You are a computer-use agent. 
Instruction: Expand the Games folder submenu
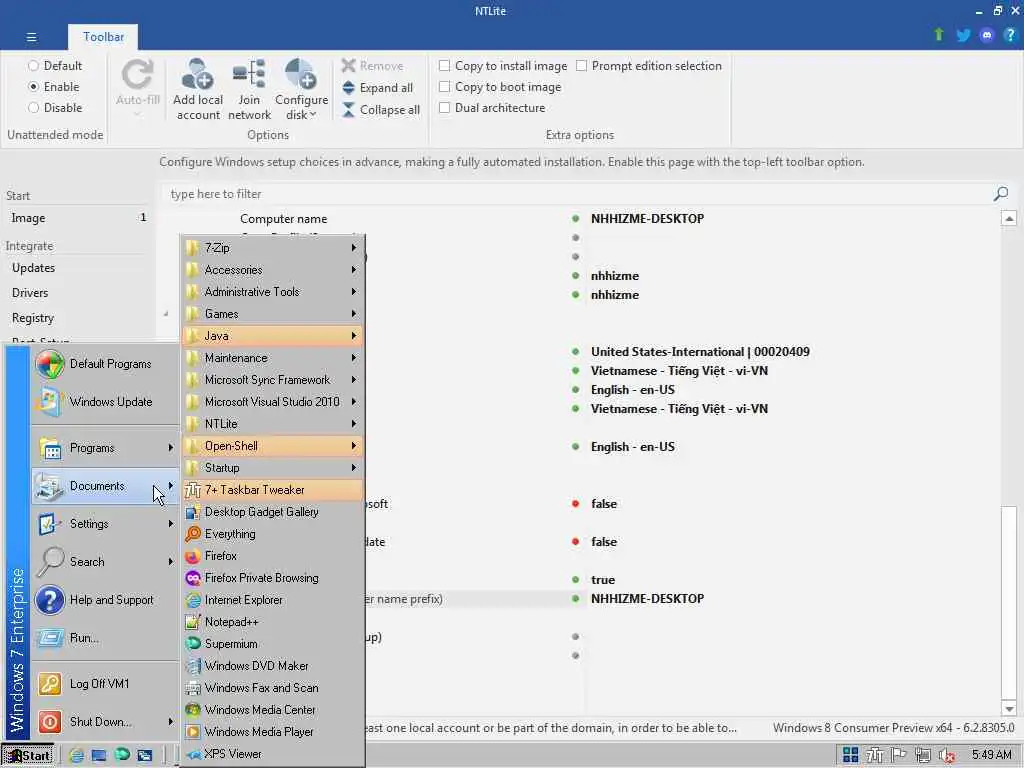(x=273, y=314)
